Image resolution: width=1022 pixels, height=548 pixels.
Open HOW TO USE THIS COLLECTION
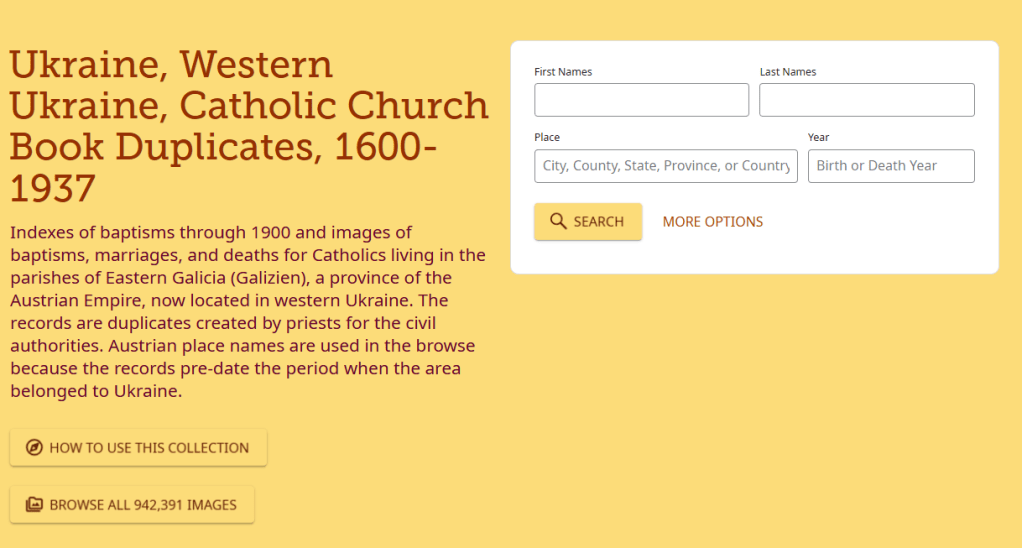pos(149,448)
